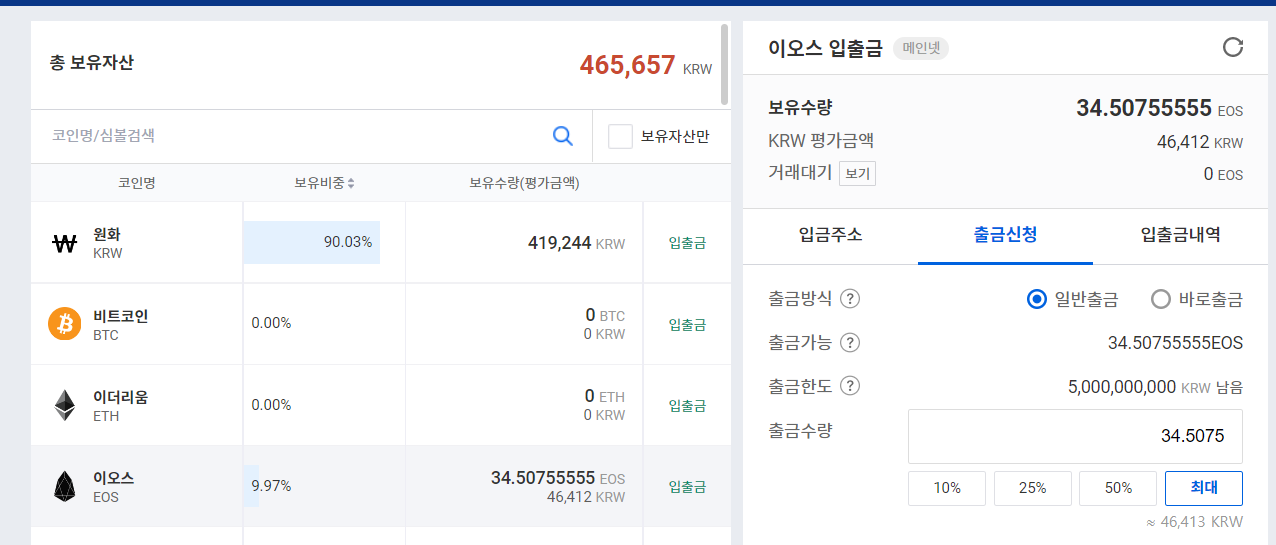The width and height of the screenshot is (1276, 545).
Task: Click the 코인명 column header
Action: [x=137, y=183]
